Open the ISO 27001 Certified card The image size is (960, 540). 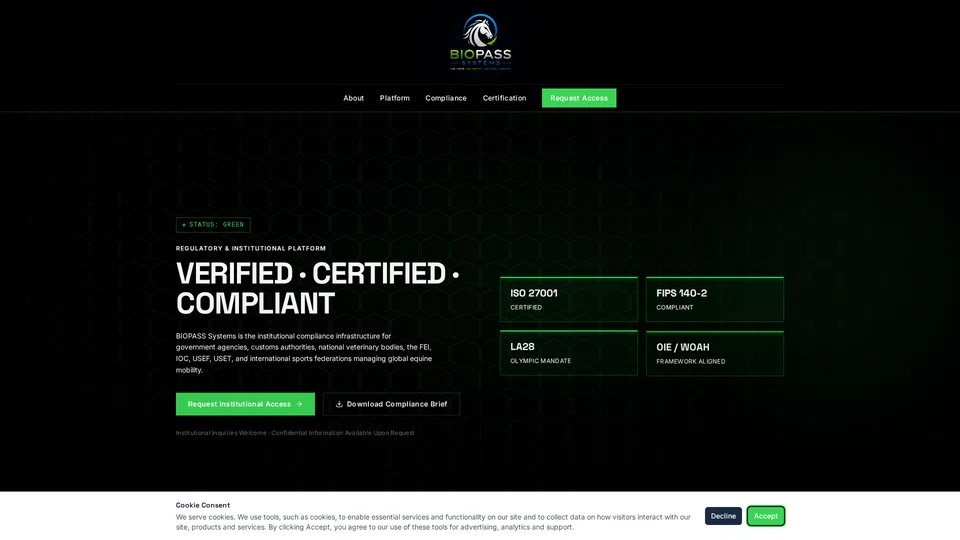click(x=569, y=299)
